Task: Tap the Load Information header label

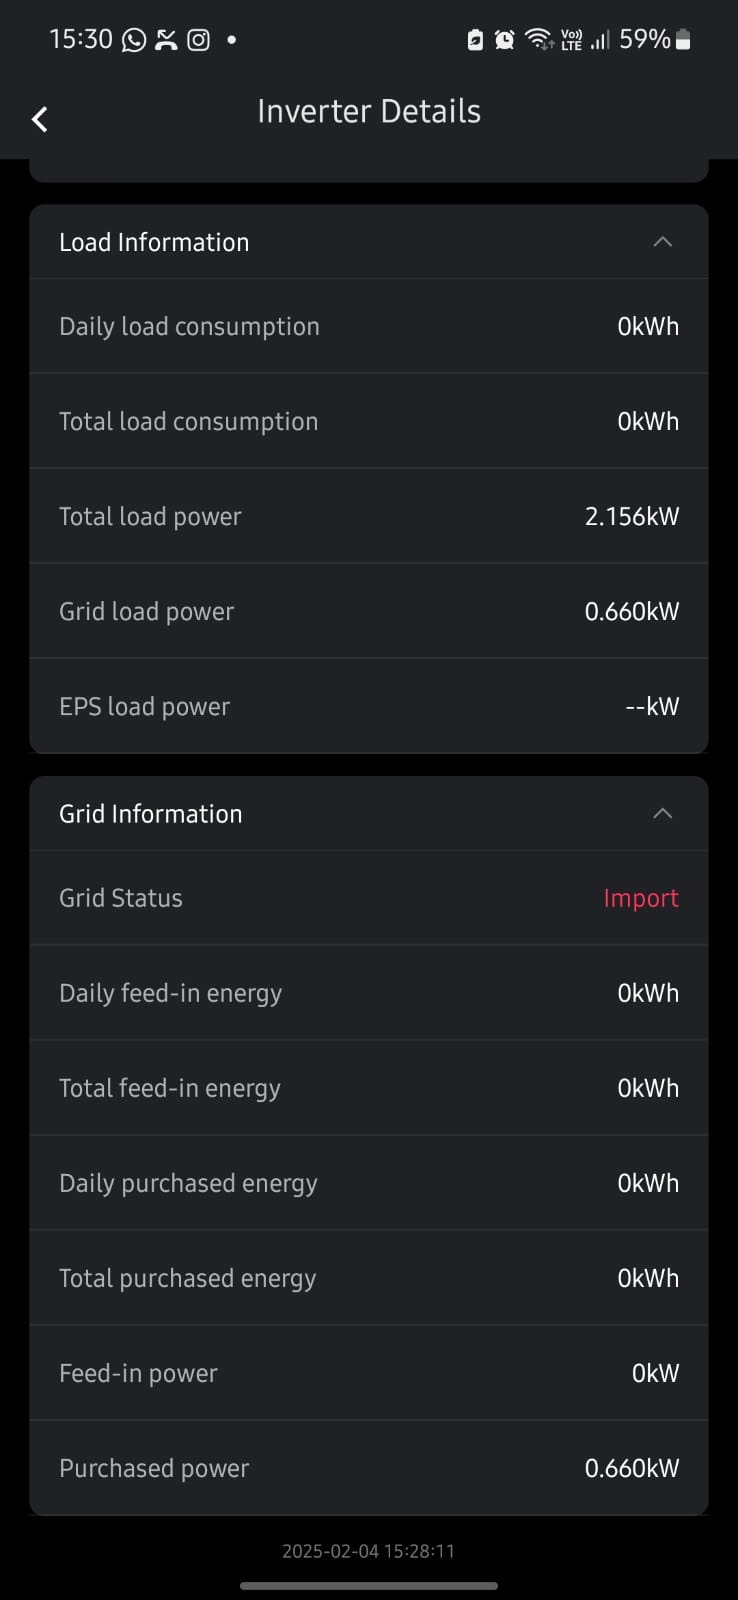Action: [x=154, y=242]
